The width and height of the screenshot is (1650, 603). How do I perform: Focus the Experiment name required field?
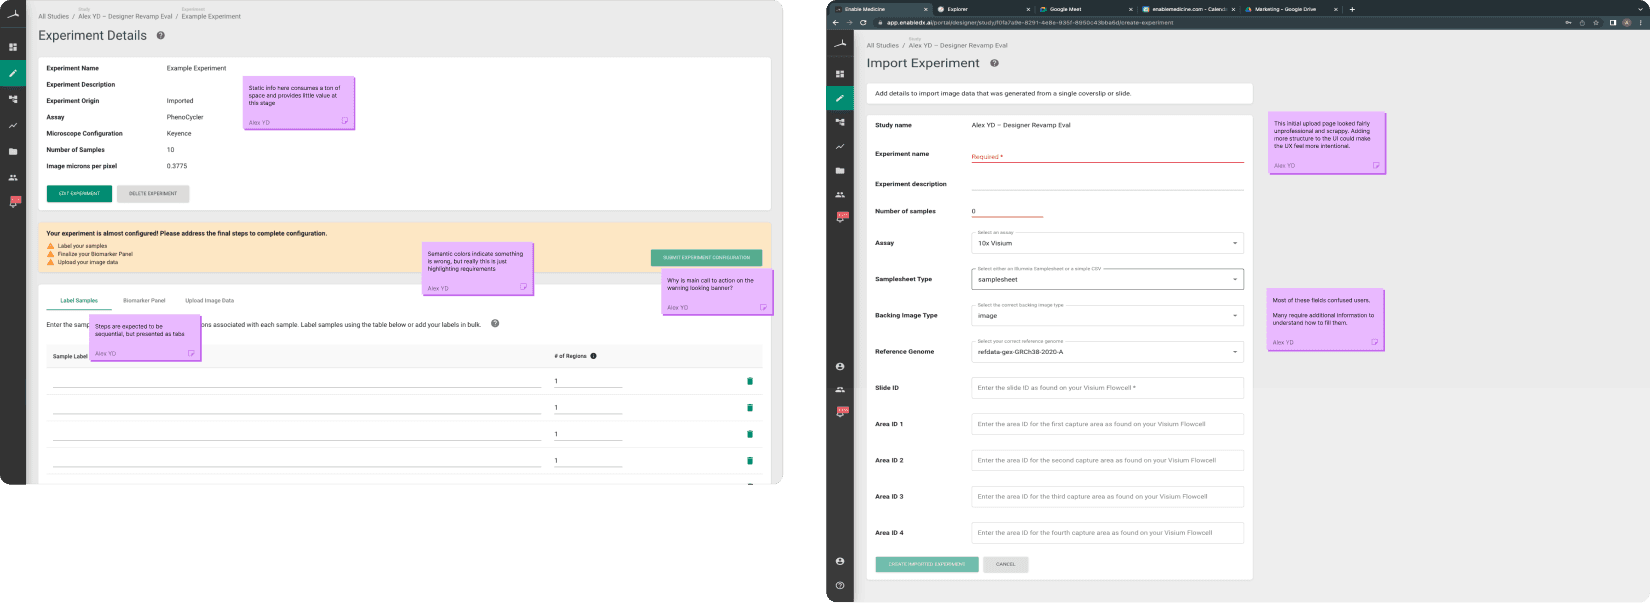(1108, 156)
